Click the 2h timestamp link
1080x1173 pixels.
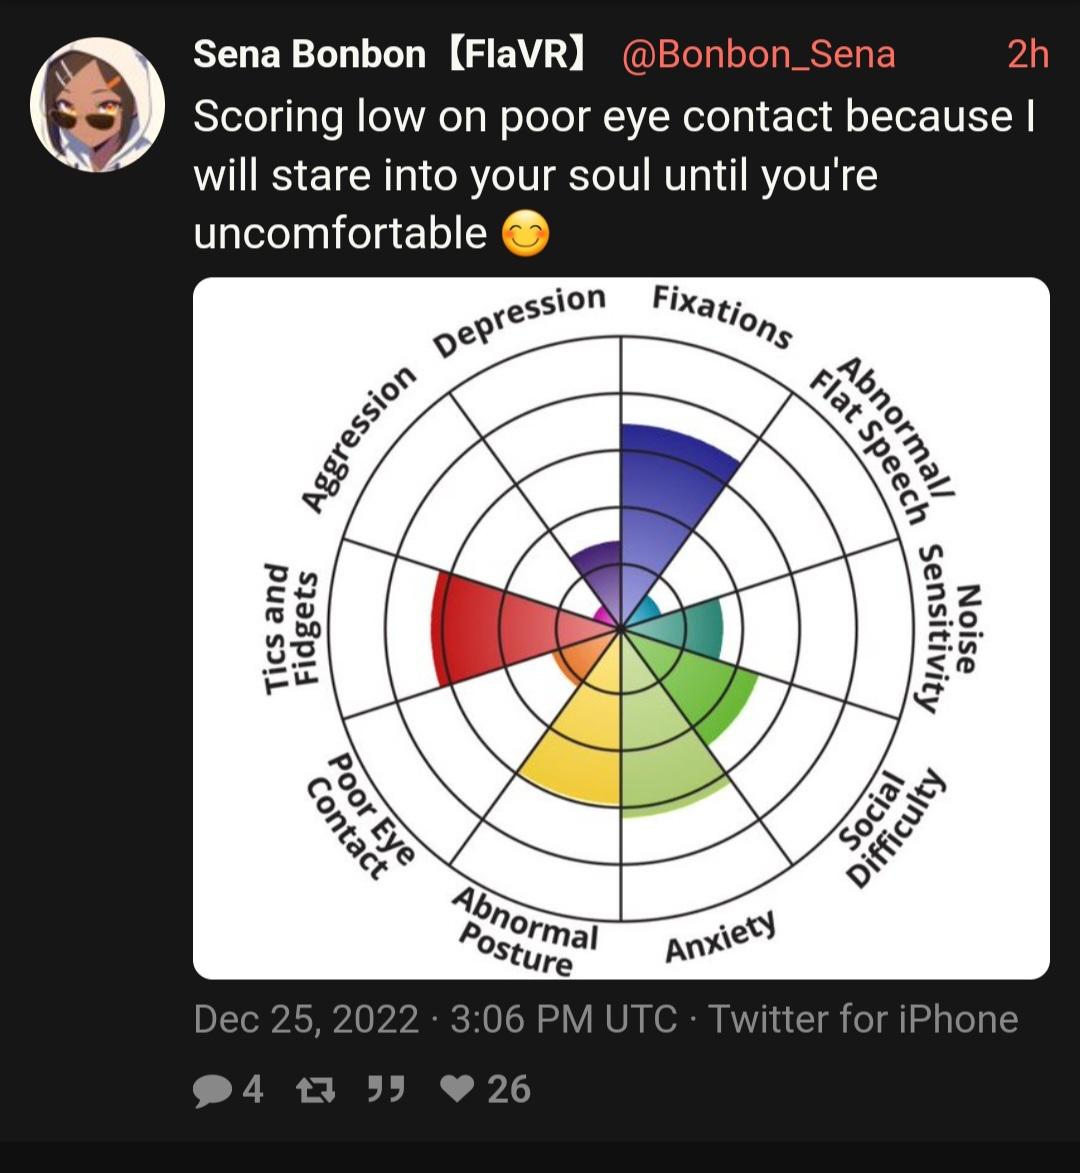pos(1028,54)
